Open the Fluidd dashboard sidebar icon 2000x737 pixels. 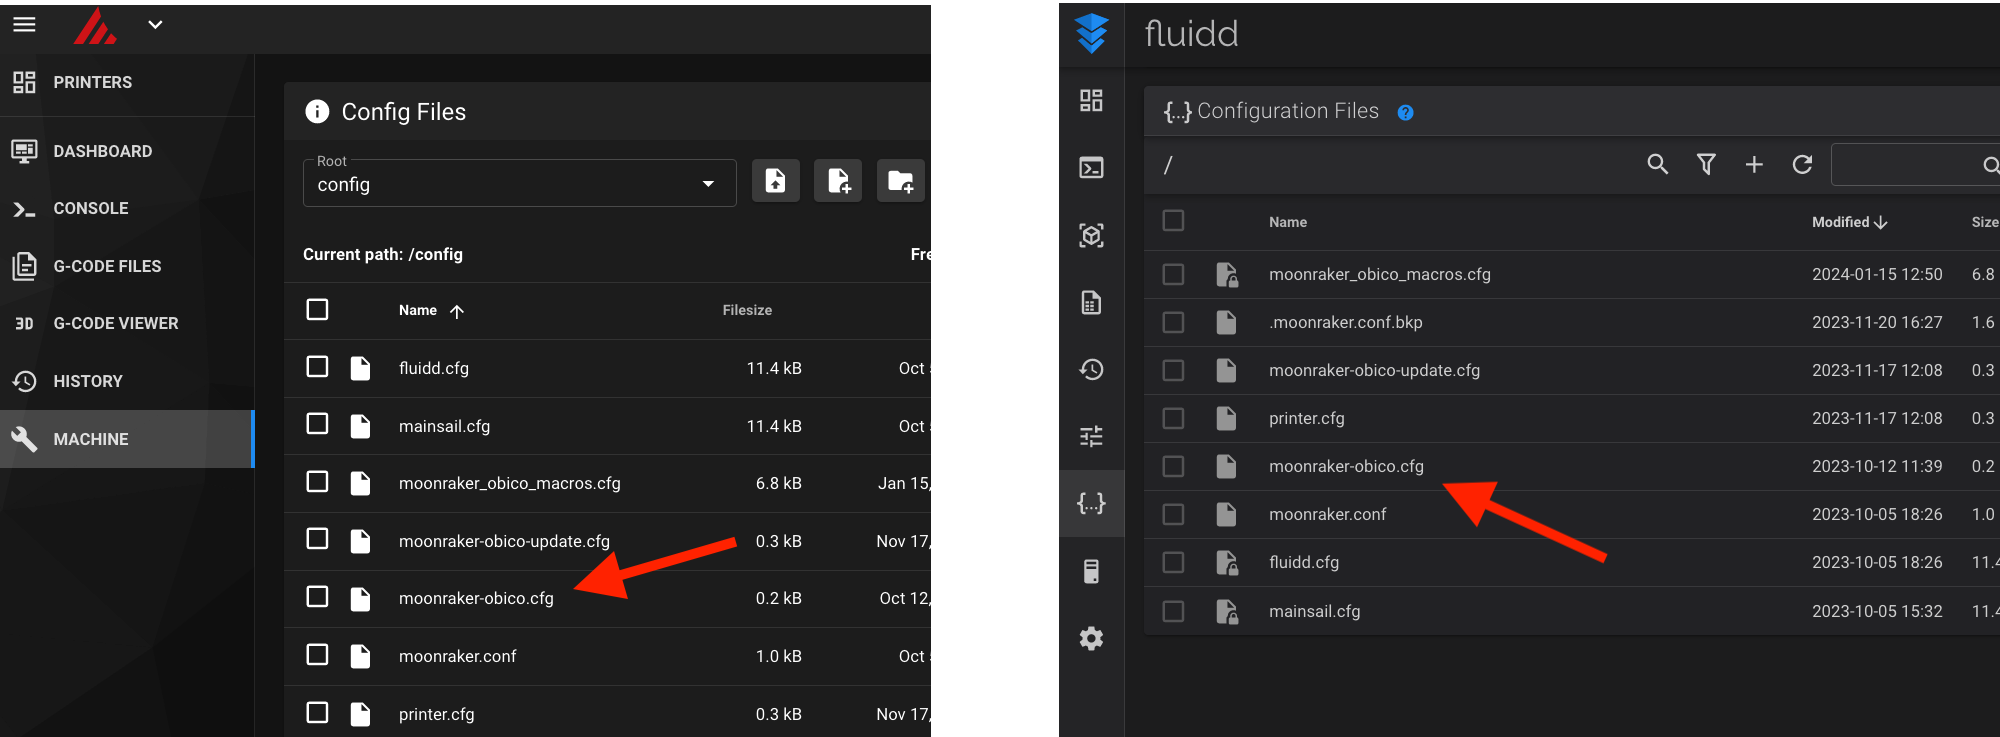click(x=1091, y=100)
